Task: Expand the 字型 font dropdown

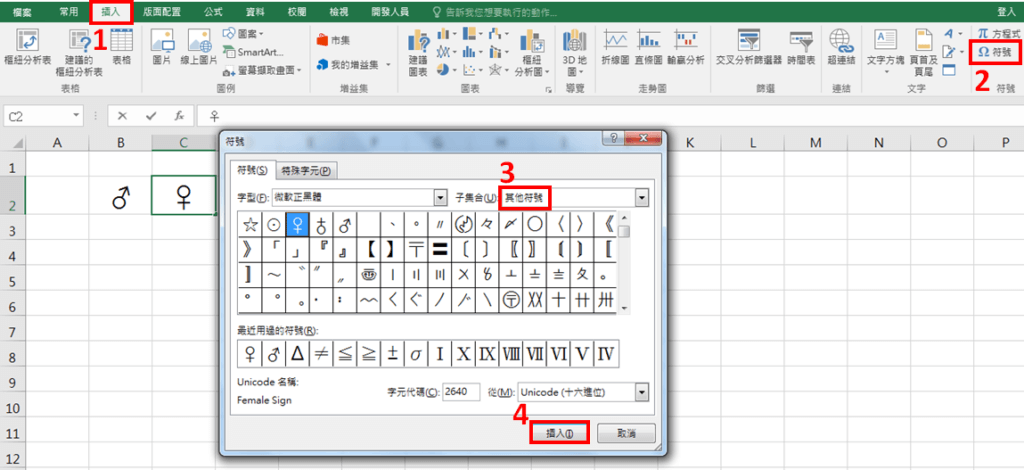Action: (440, 198)
